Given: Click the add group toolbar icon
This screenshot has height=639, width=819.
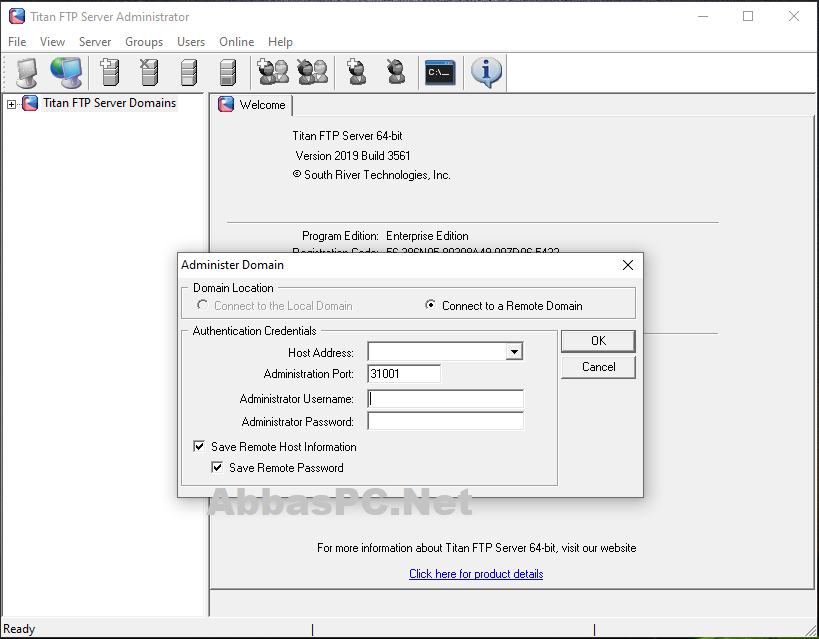Looking at the screenshot, I should 273,72.
